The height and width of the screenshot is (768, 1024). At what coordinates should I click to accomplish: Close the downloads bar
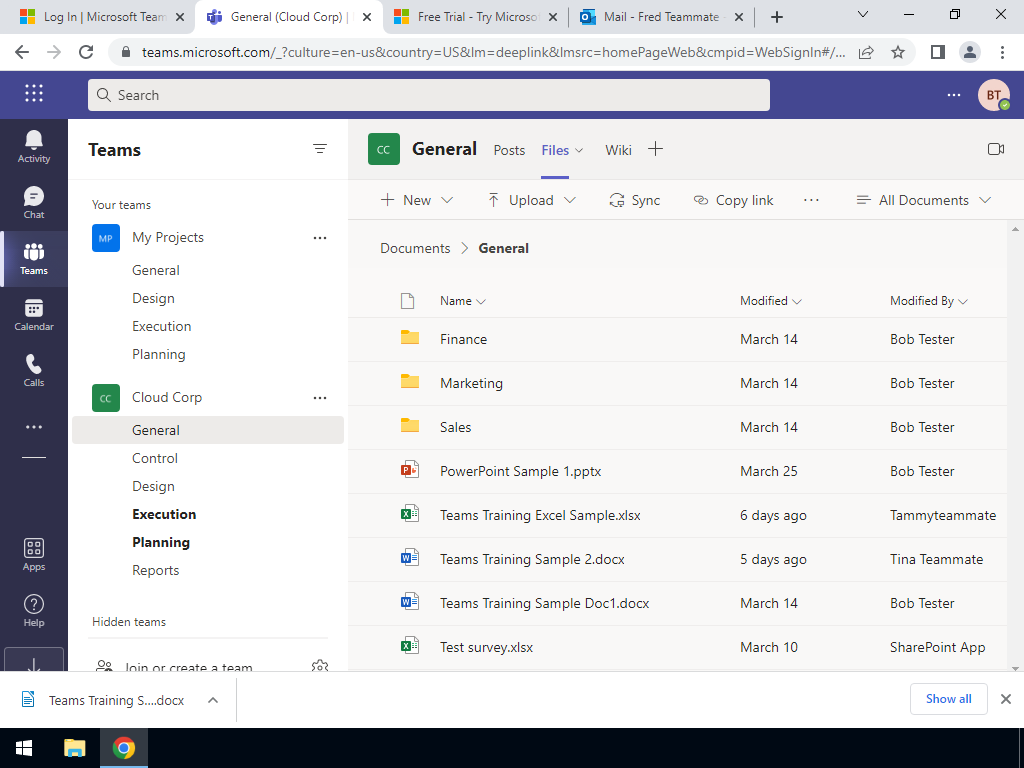point(1006,699)
